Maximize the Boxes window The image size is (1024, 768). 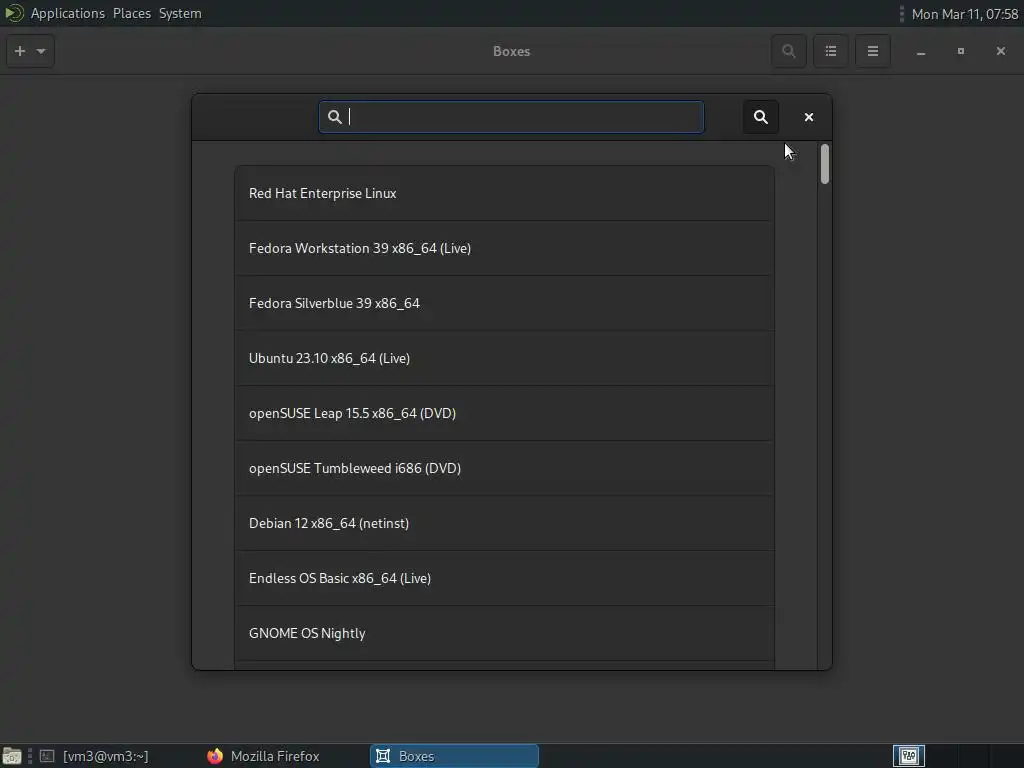(x=961, y=51)
